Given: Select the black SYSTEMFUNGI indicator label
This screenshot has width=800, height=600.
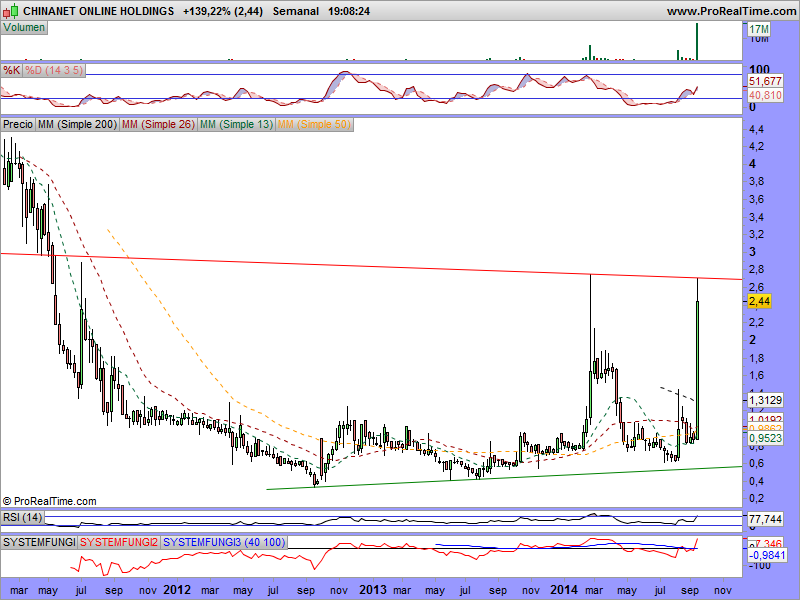Looking at the screenshot, I should click(x=39, y=542).
